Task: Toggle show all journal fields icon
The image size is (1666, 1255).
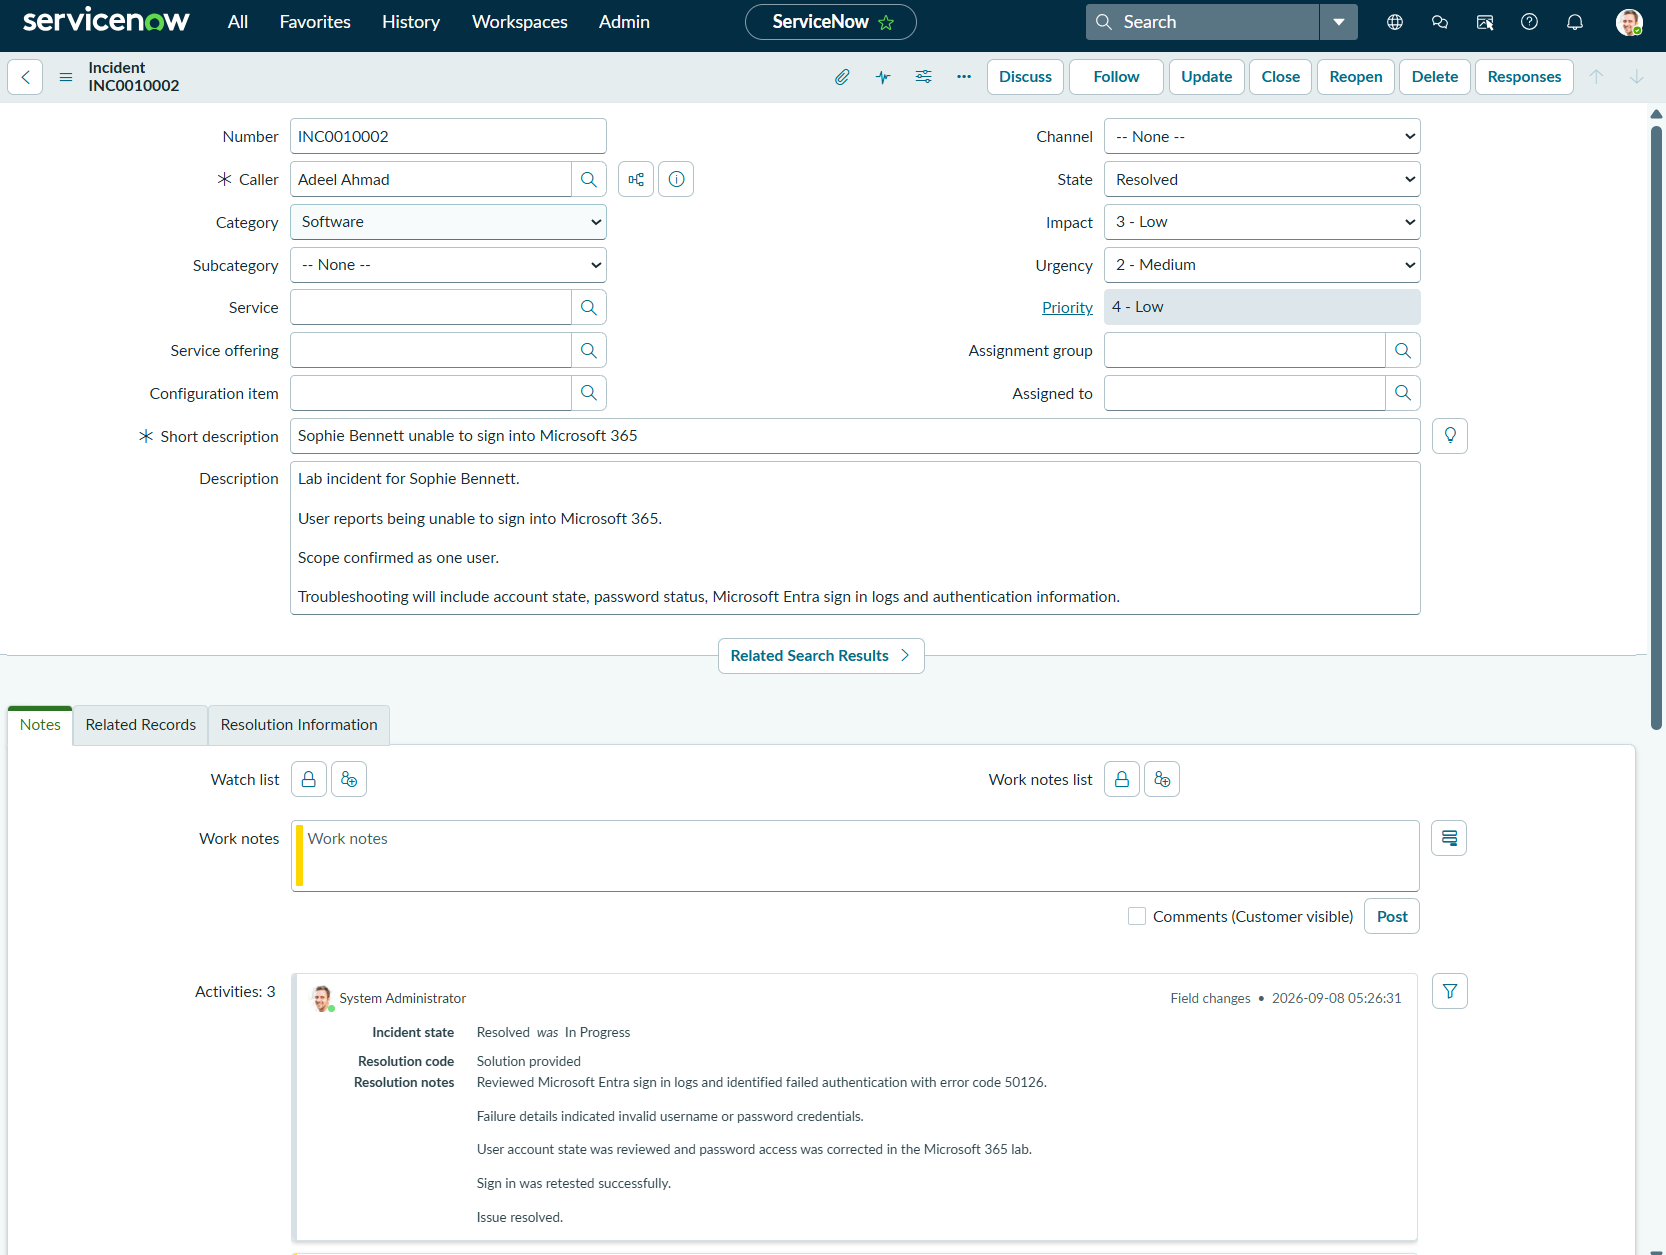Action: (x=1449, y=838)
